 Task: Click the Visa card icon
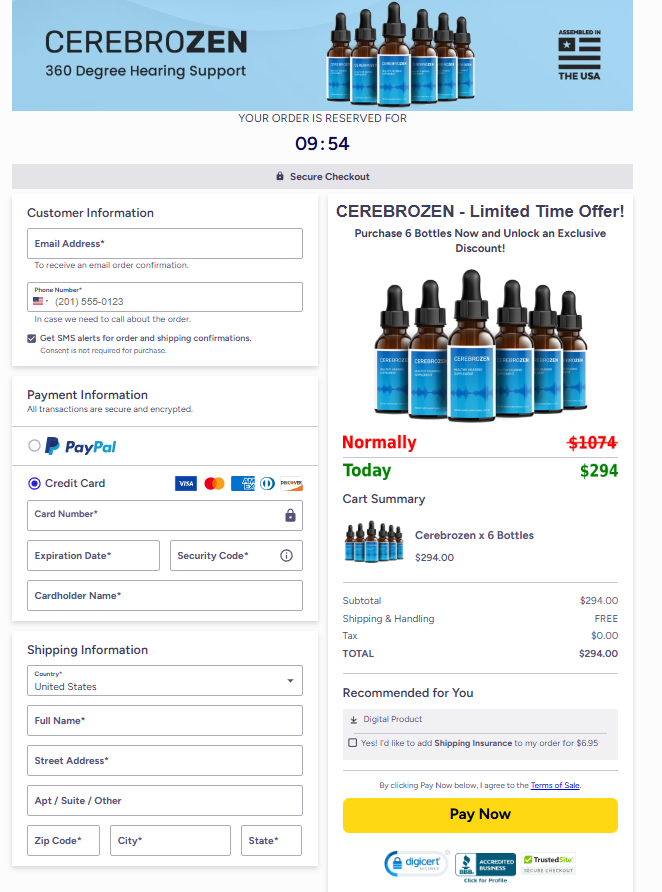186,483
